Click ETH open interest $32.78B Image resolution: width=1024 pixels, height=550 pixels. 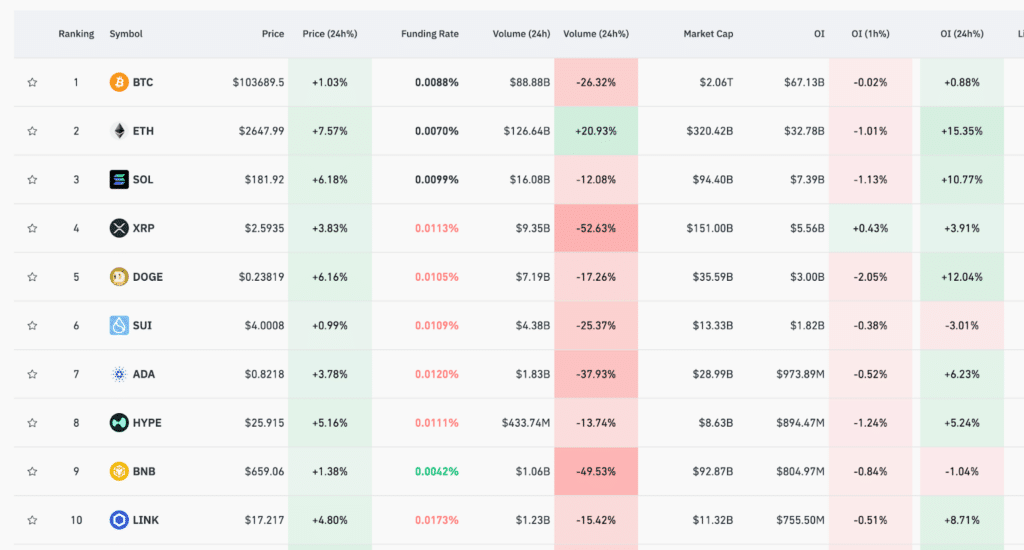[805, 131]
